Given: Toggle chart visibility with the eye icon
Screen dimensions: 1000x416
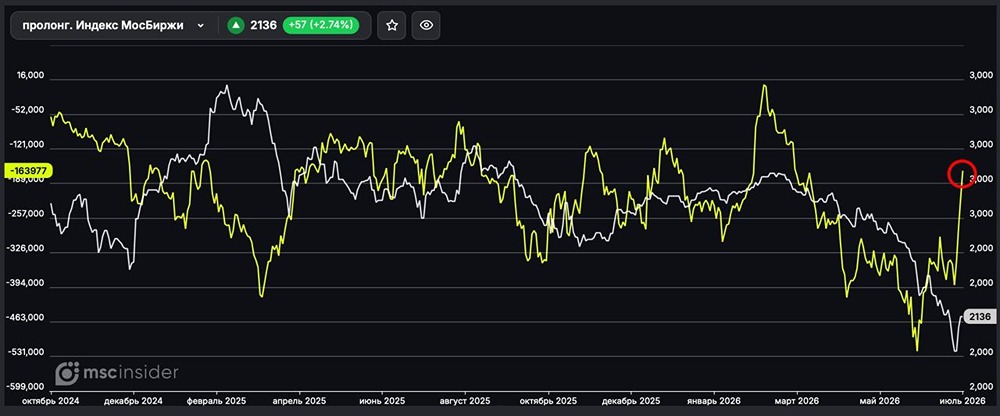Looking at the screenshot, I should coord(426,26).
